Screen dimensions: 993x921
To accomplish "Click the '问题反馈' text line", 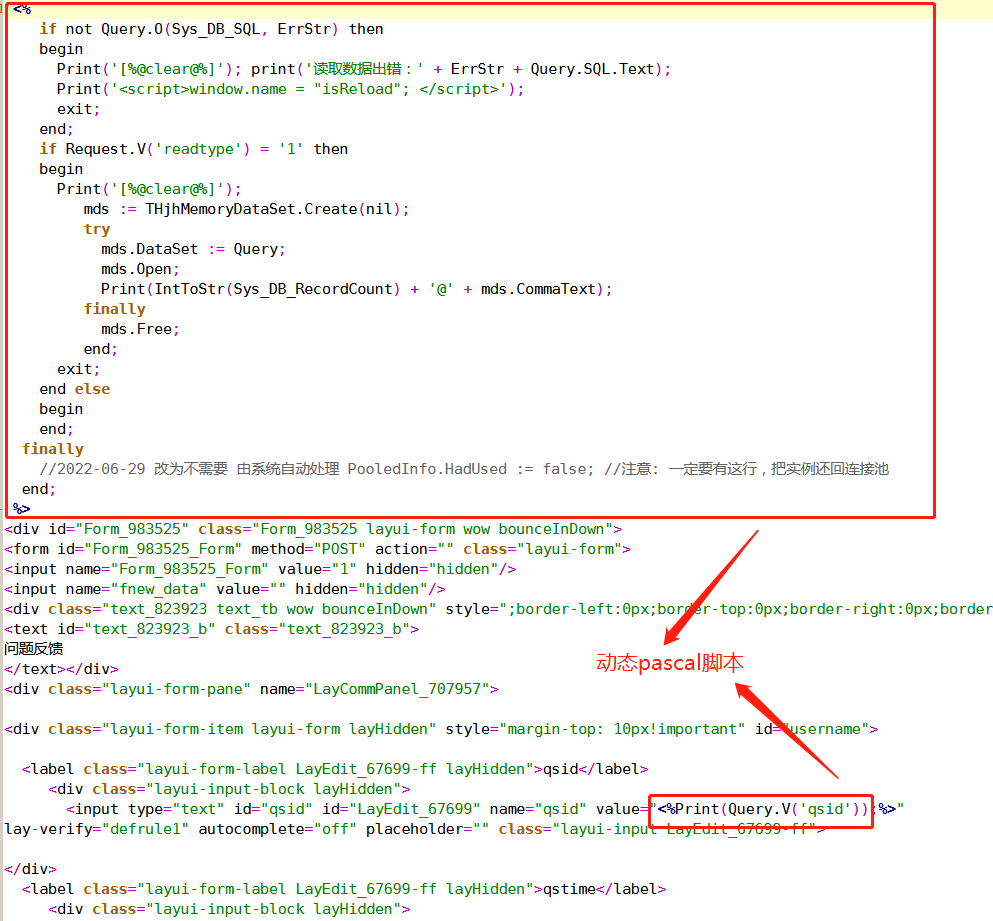I will (x=34, y=649).
